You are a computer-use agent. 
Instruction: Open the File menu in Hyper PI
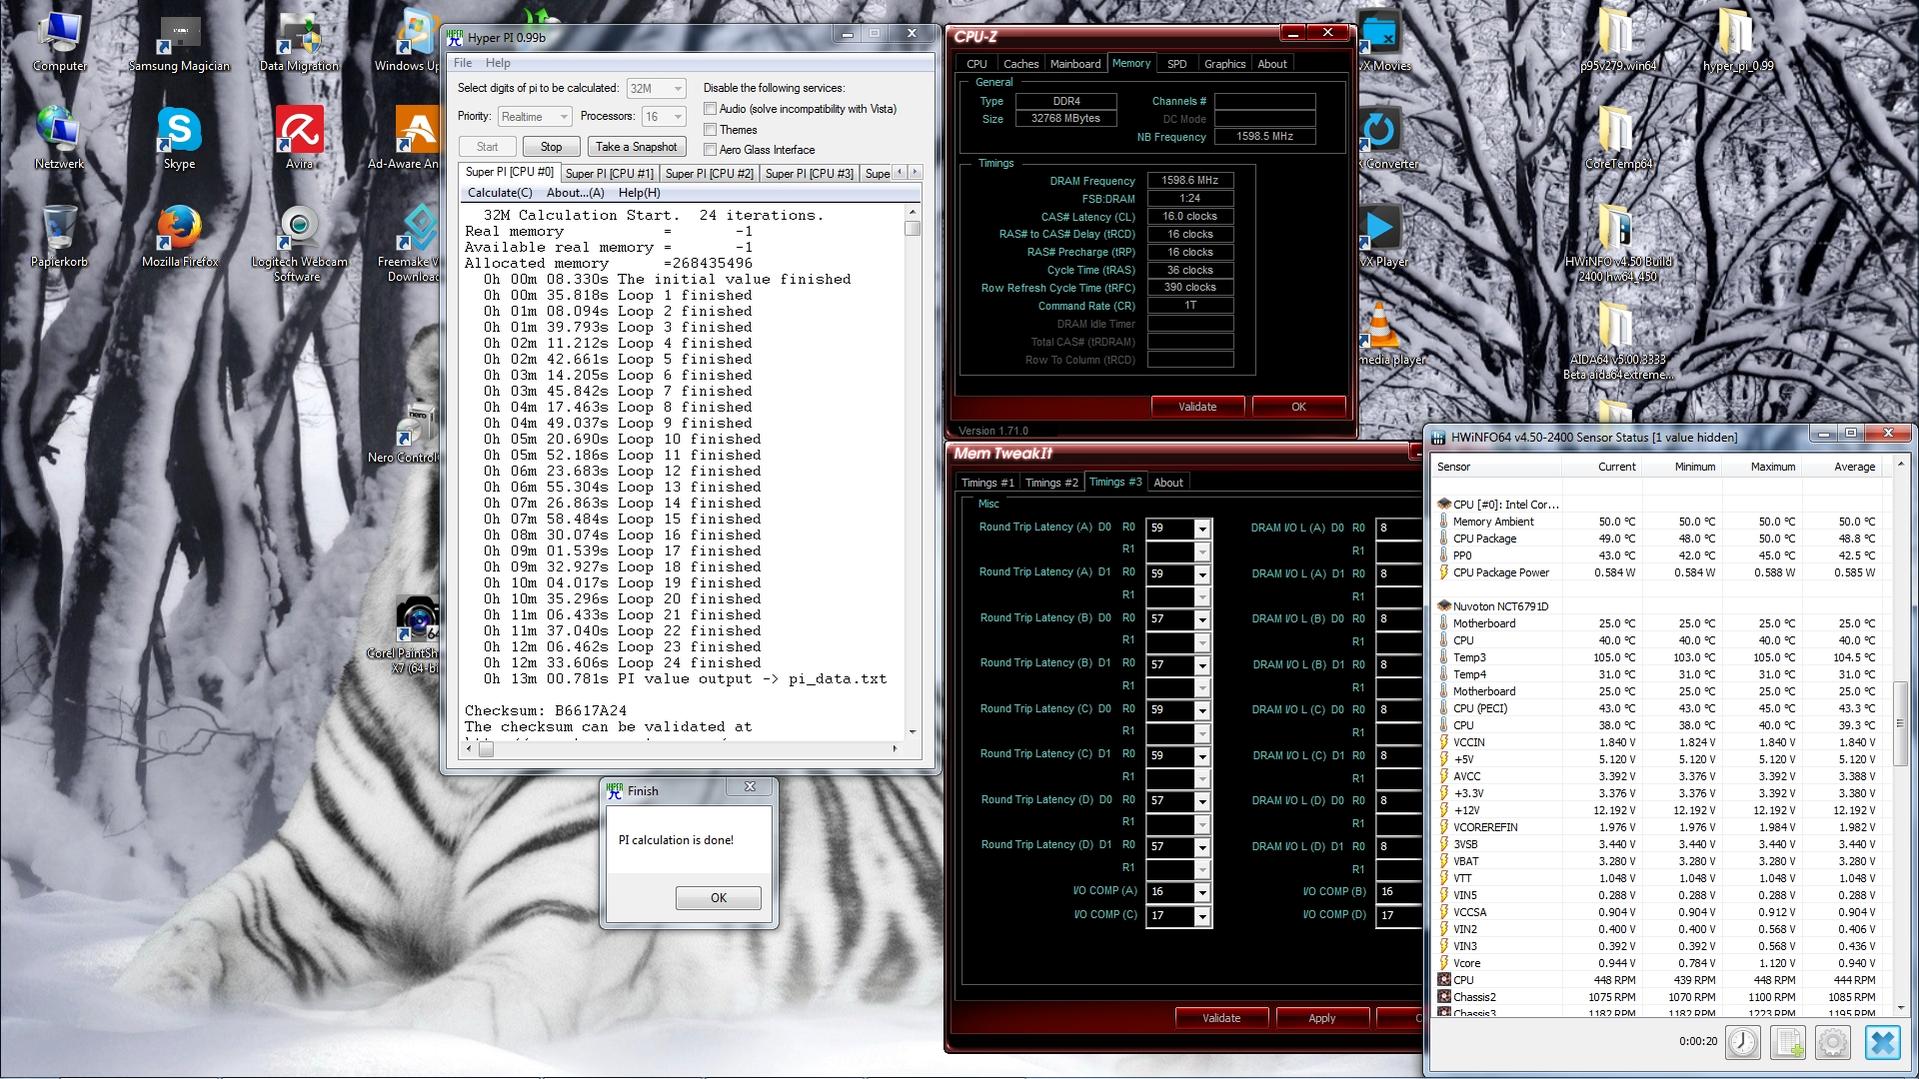point(462,63)
